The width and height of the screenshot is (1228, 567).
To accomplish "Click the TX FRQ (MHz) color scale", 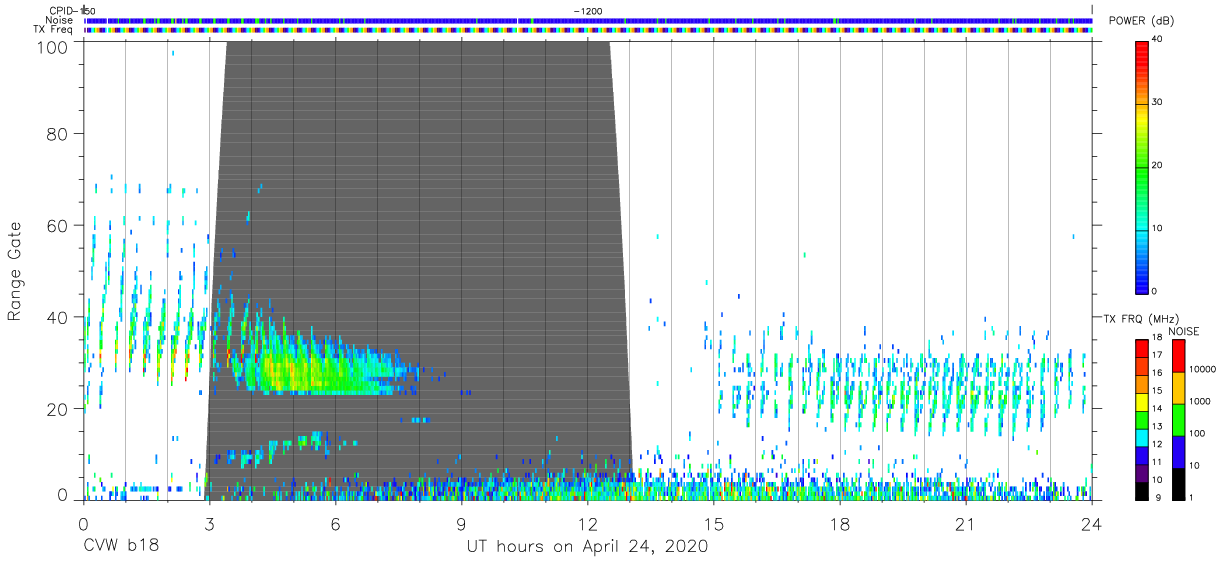I will [x=1141, y=418].
